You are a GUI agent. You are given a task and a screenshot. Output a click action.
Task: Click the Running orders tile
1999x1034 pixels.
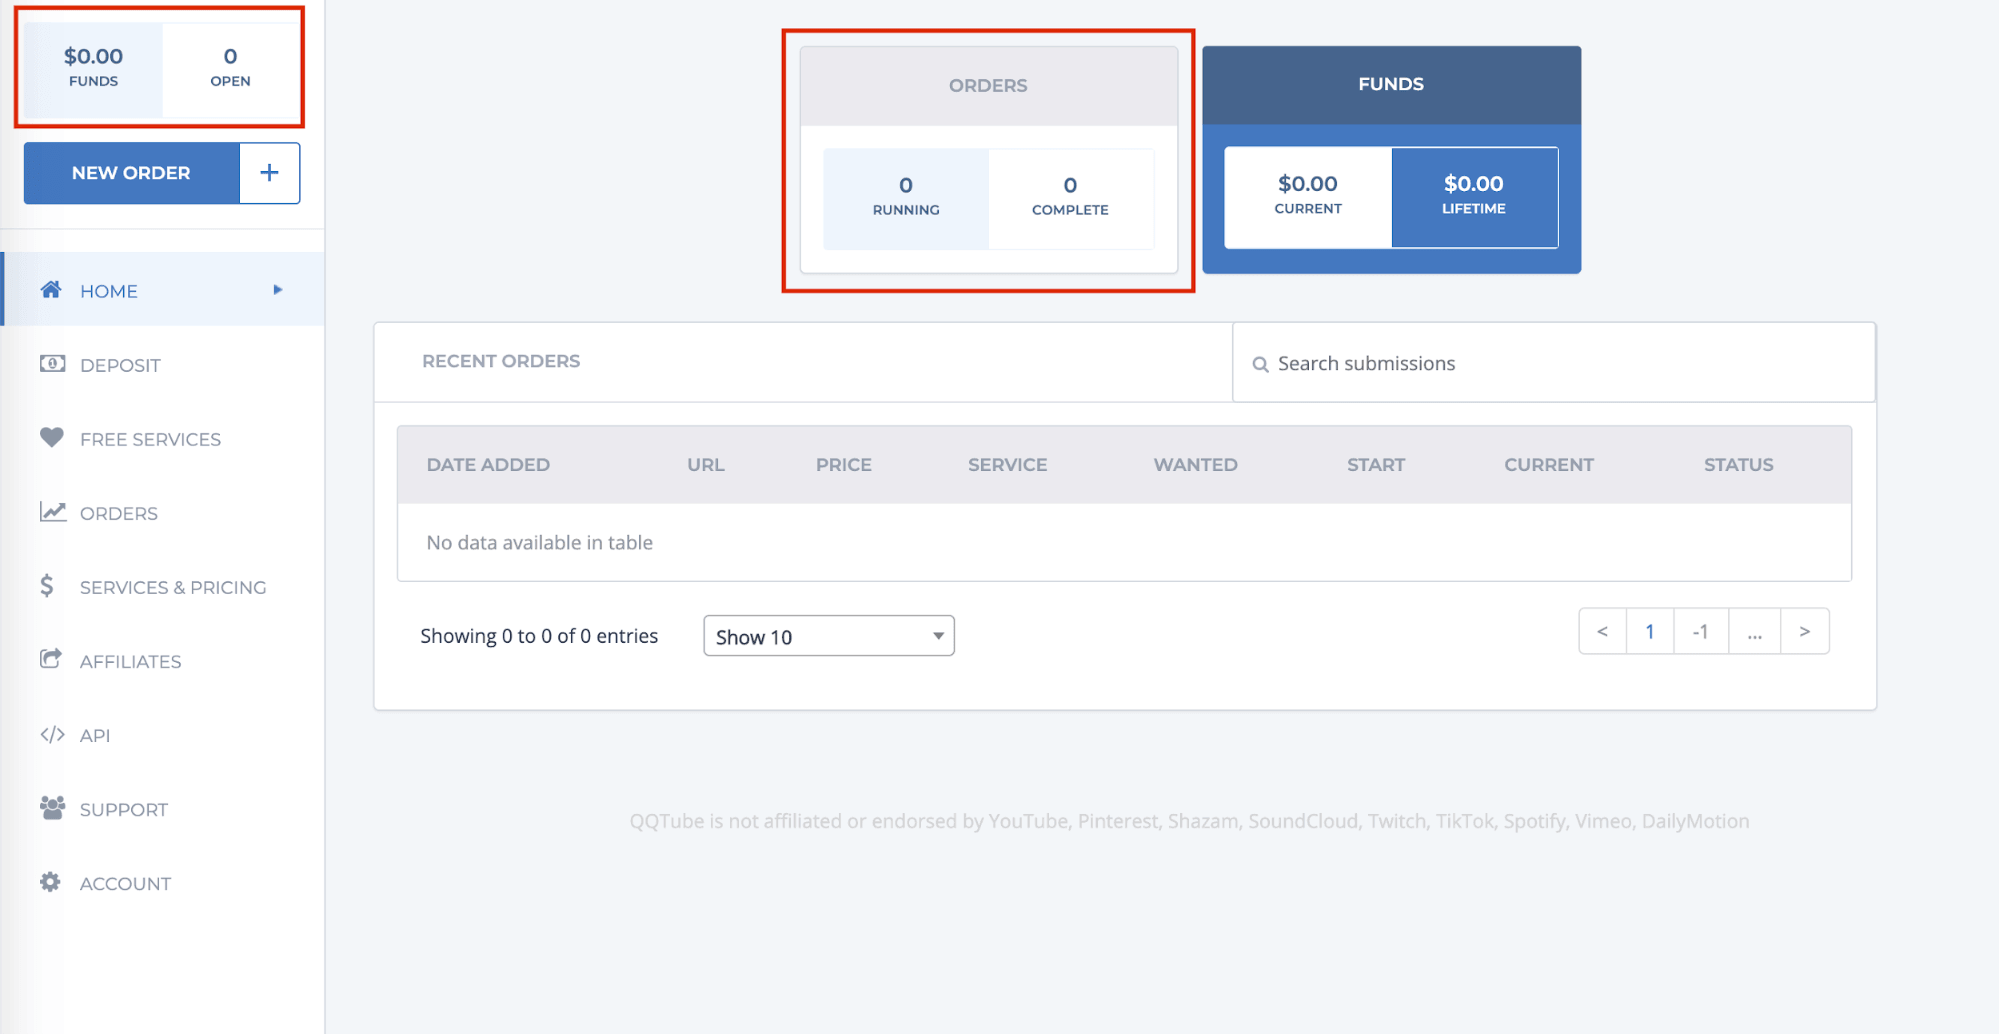906,198
